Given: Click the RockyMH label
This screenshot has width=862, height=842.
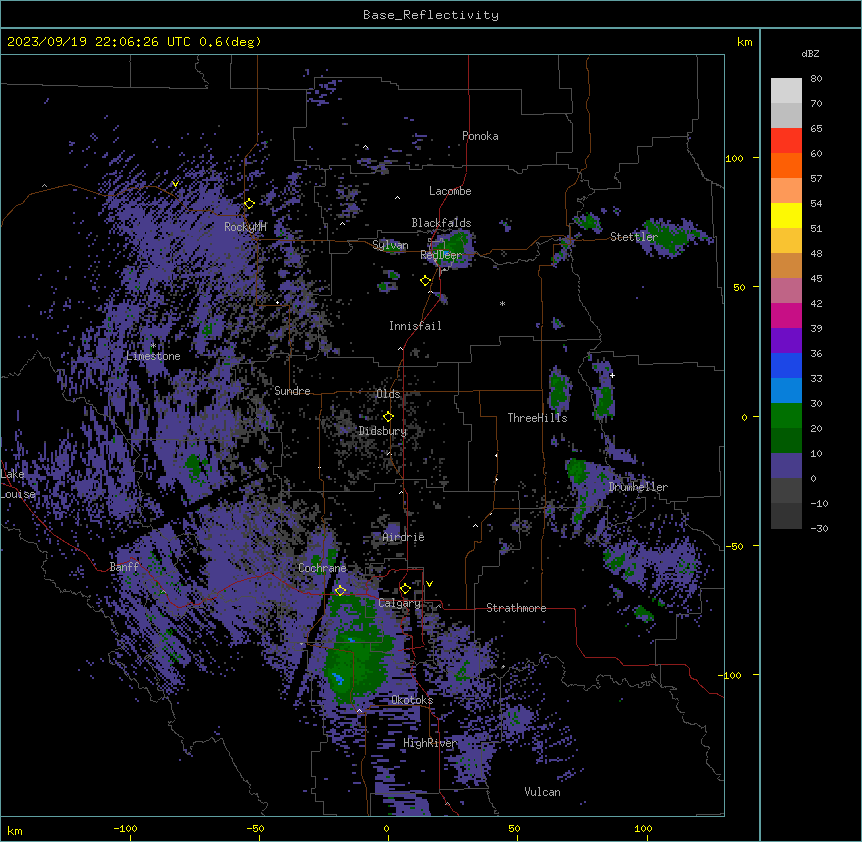Looking at the screenshot, I should pyautogui.click(x=245, y=227).
